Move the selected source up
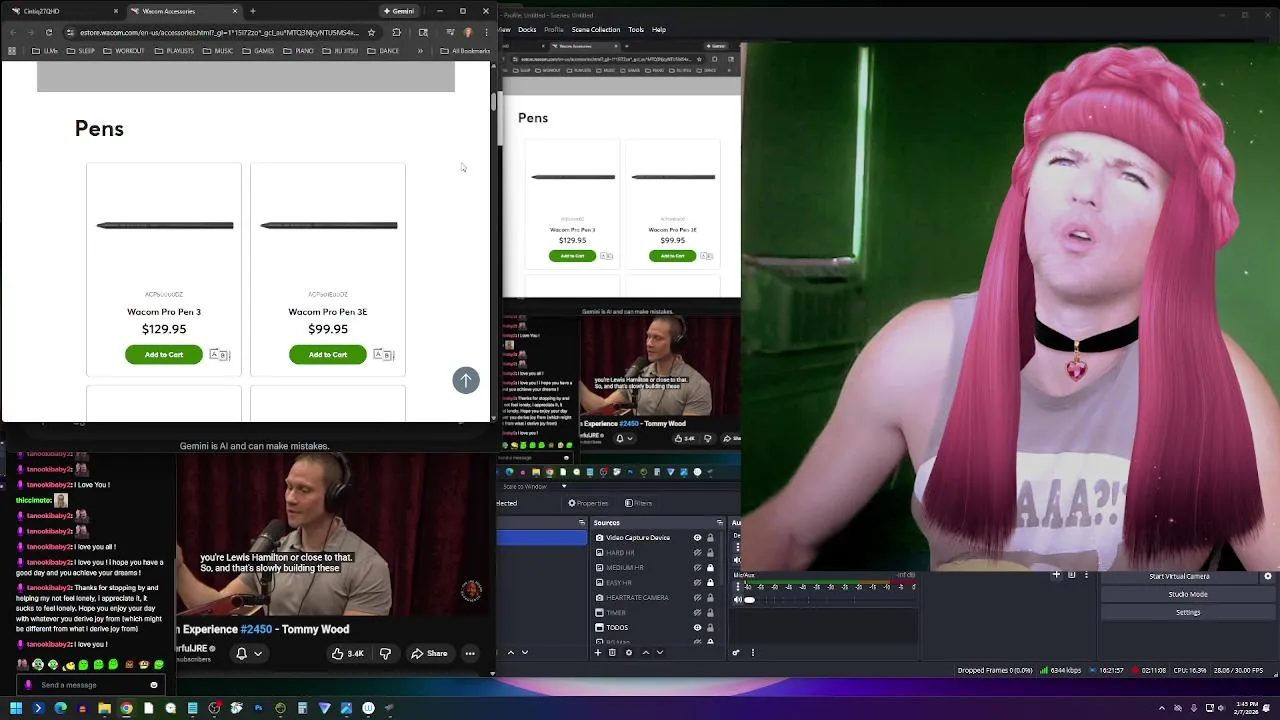This screenshot has height=720, width=1280. [x=645, y=653]
